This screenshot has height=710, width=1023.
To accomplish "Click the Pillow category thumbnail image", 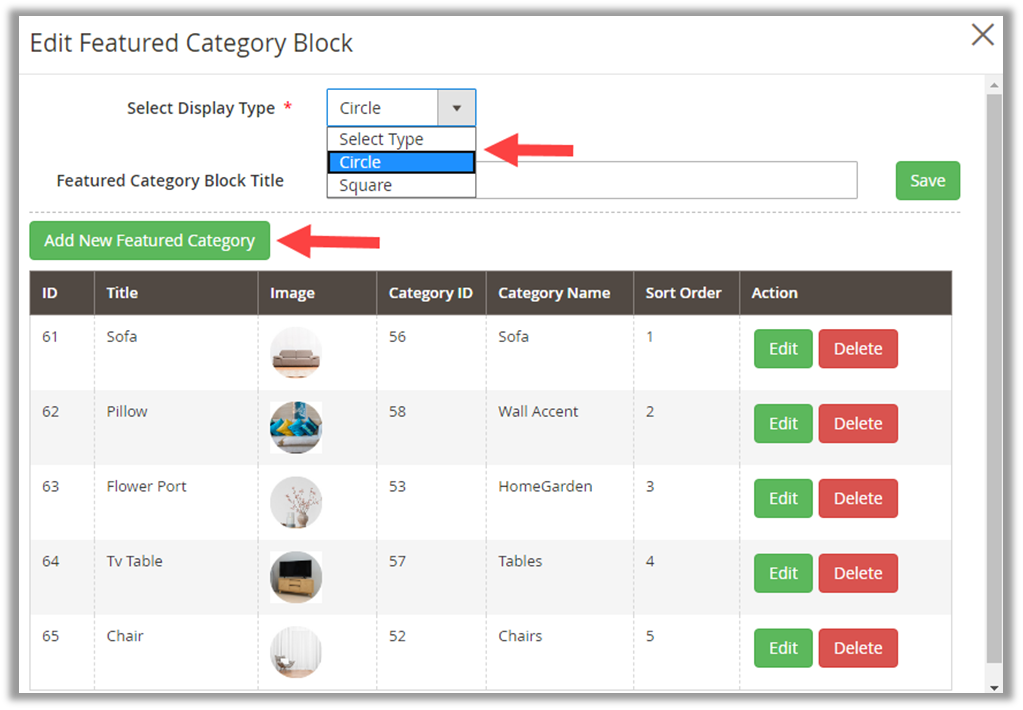I will pyautogui.click(x=296, y=427).
